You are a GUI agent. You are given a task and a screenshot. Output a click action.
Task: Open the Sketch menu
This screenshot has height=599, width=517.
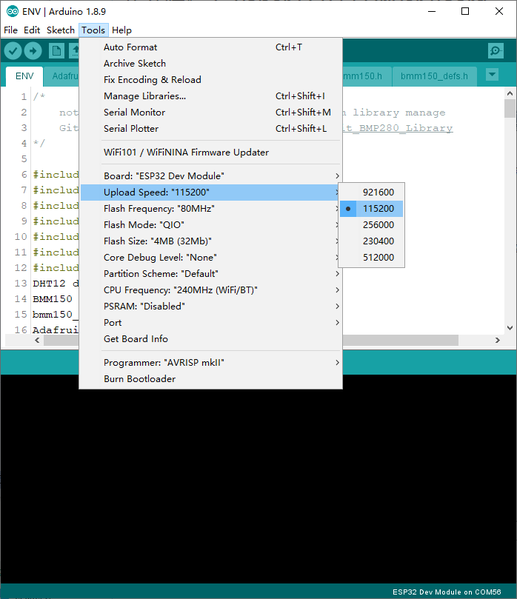coord(60,30)
